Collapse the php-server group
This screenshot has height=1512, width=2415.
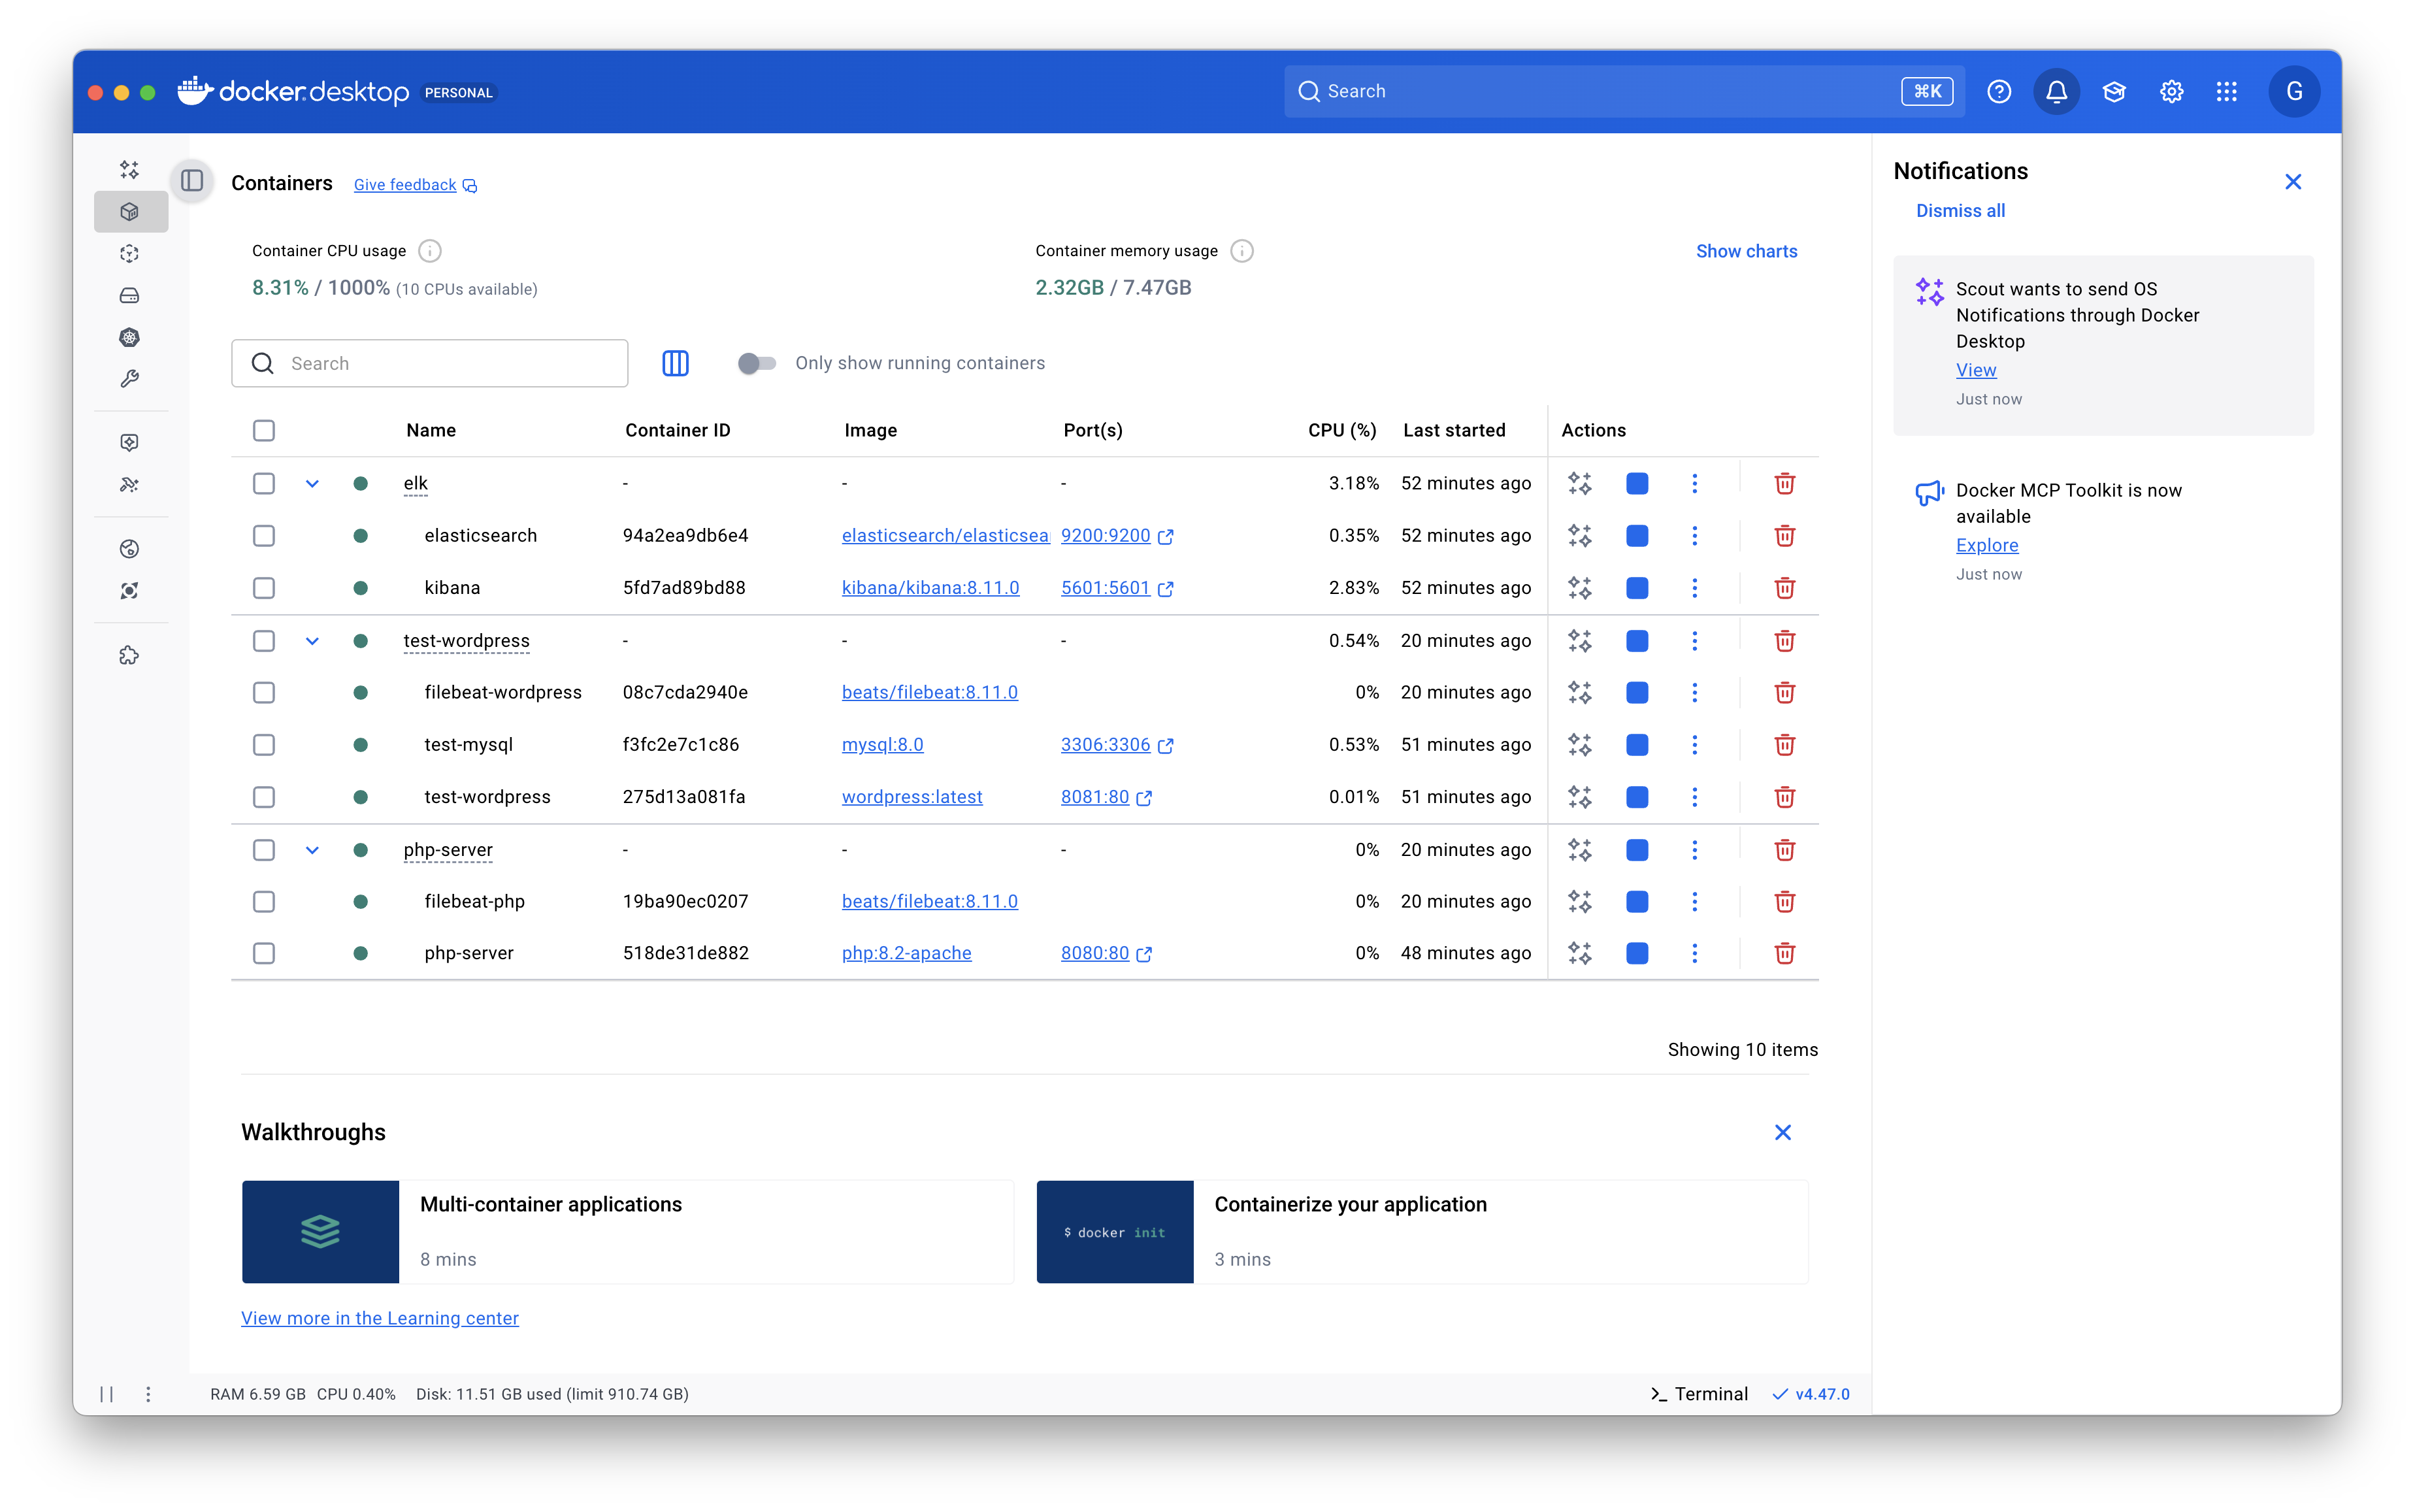pos(312,850)
